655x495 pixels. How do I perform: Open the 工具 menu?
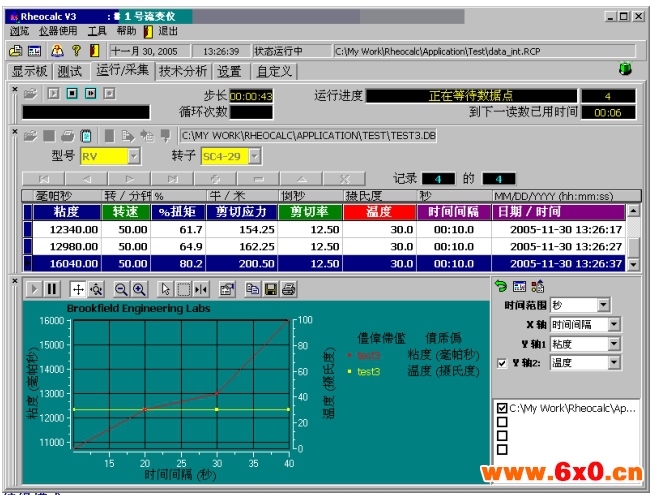tap(97, 31)
